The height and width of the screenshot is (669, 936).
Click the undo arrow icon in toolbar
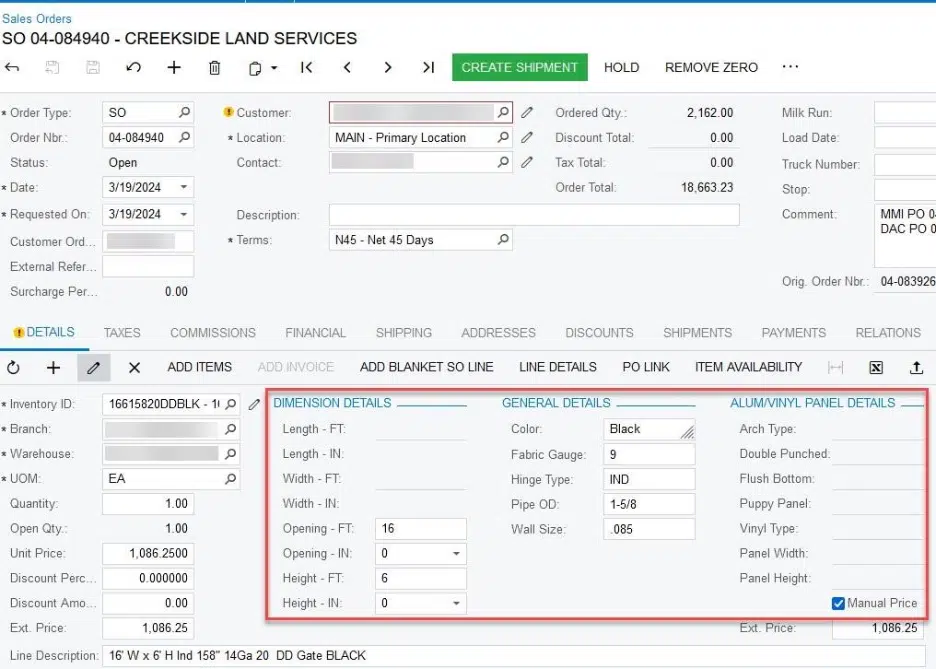coord(133,68)
